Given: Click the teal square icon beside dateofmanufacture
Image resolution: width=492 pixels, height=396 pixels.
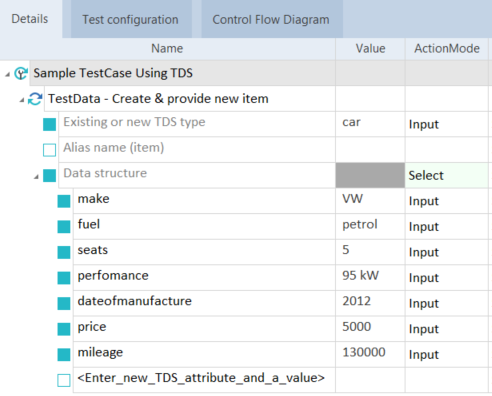Looking at the screenshot, I should point(64,304).
